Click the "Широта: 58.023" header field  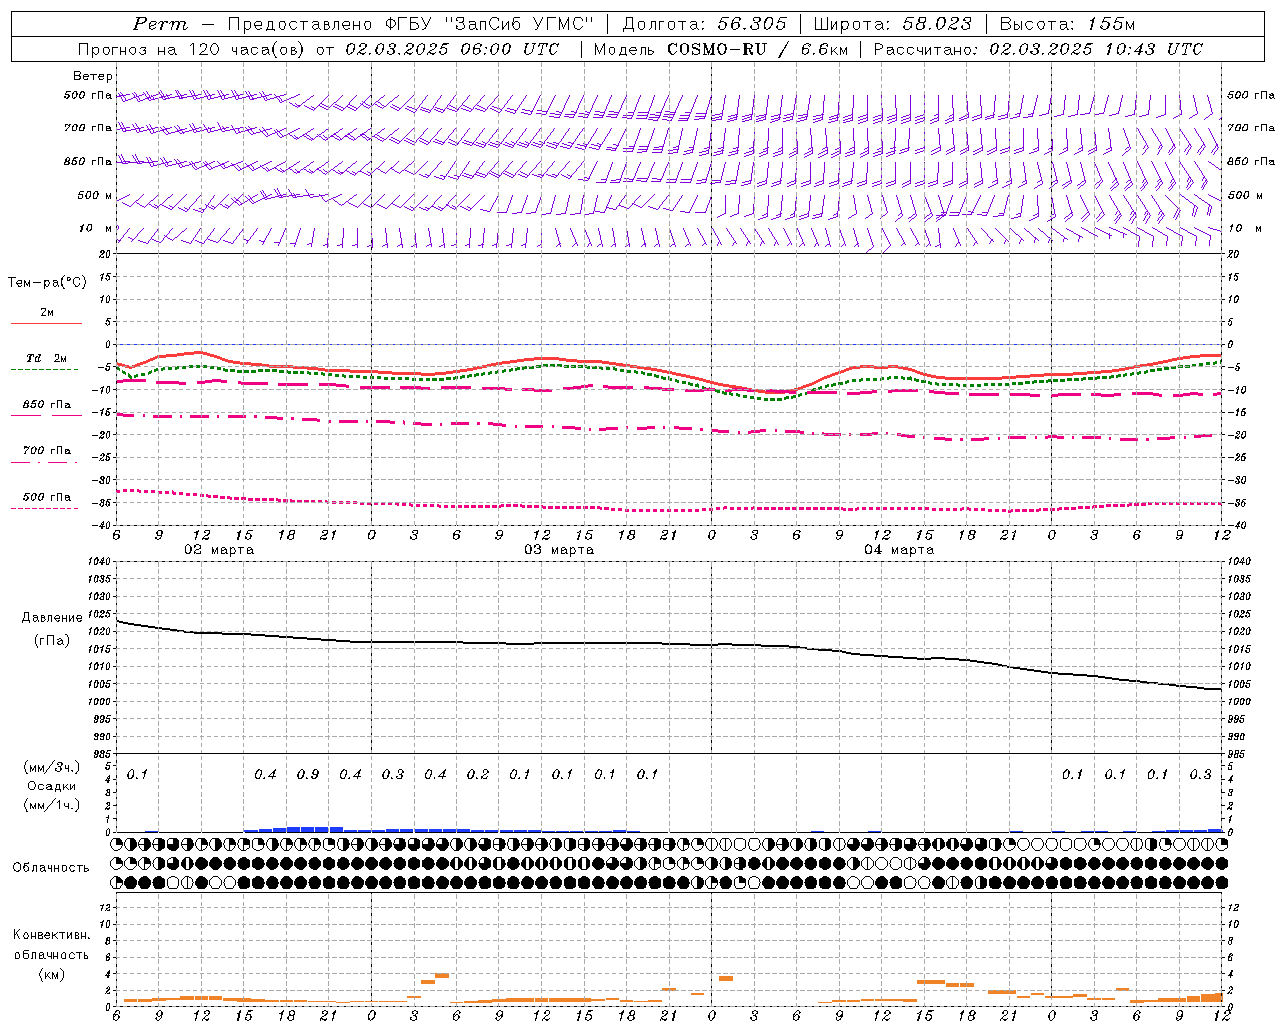pos(892,24)
